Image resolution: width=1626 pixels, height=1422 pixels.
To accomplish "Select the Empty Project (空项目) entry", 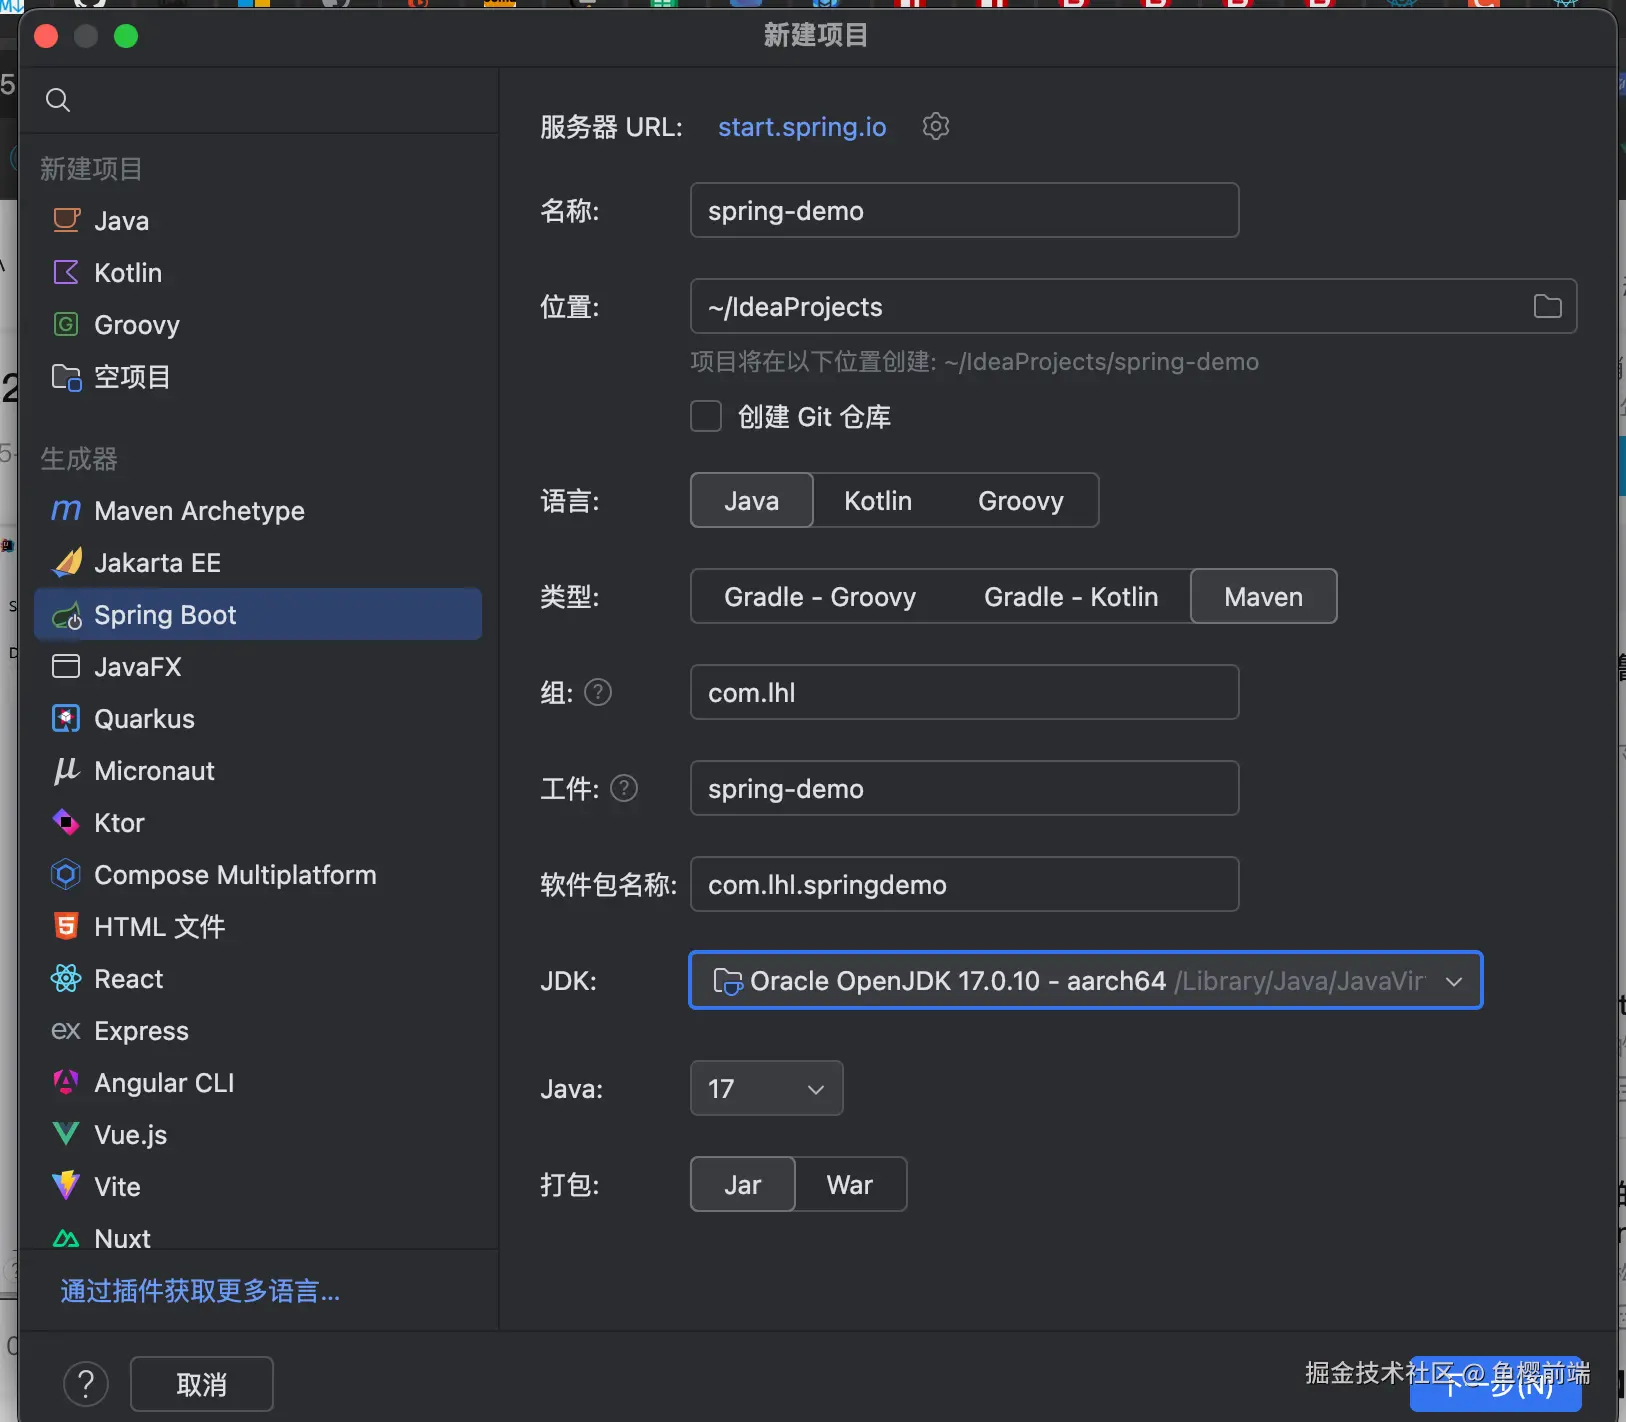I will pos(258,377).
